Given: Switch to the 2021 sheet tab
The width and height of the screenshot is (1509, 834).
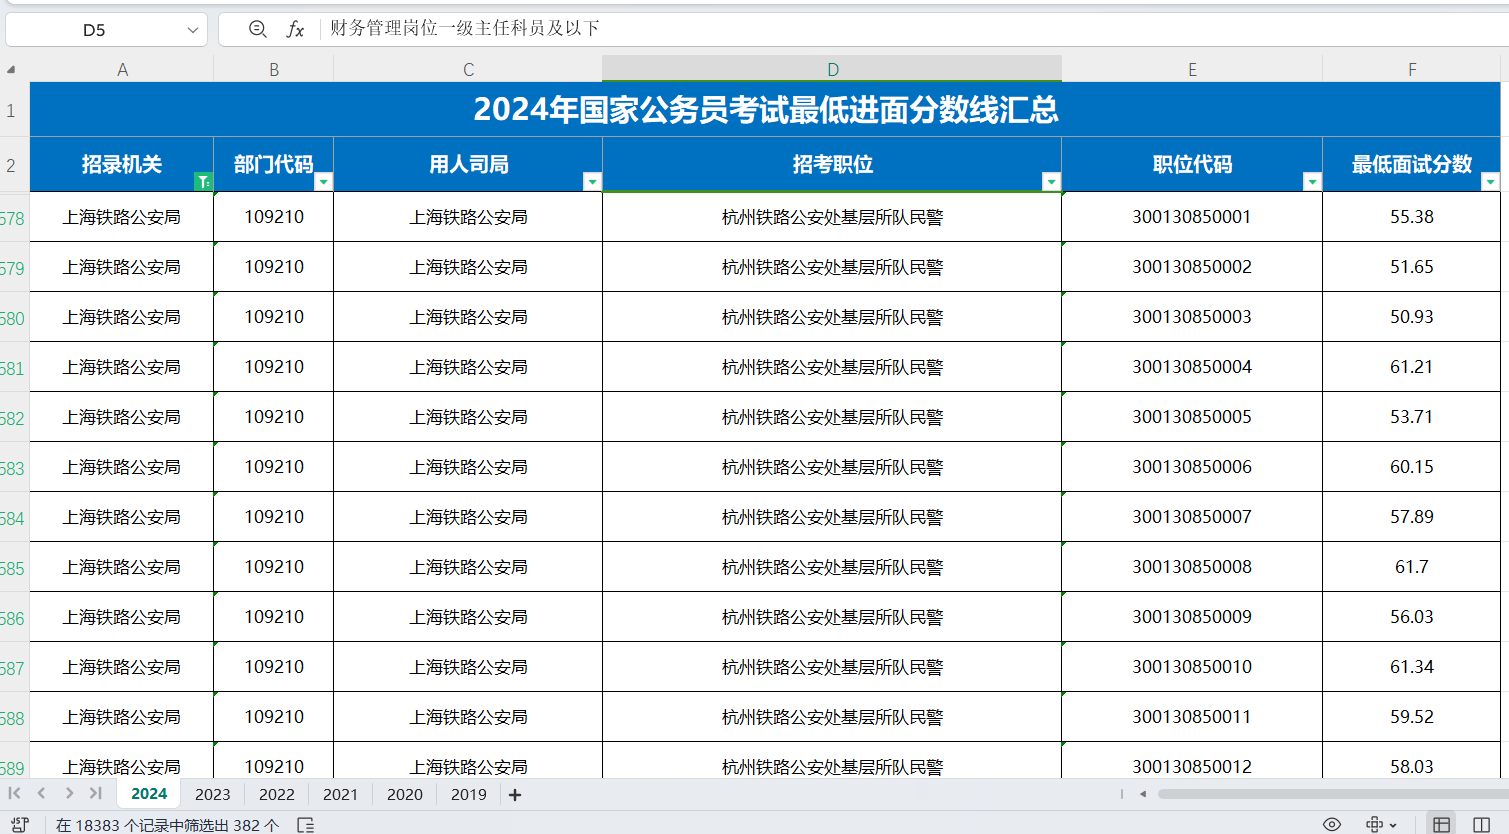Looking at the screenshot, I should (340, 794).
